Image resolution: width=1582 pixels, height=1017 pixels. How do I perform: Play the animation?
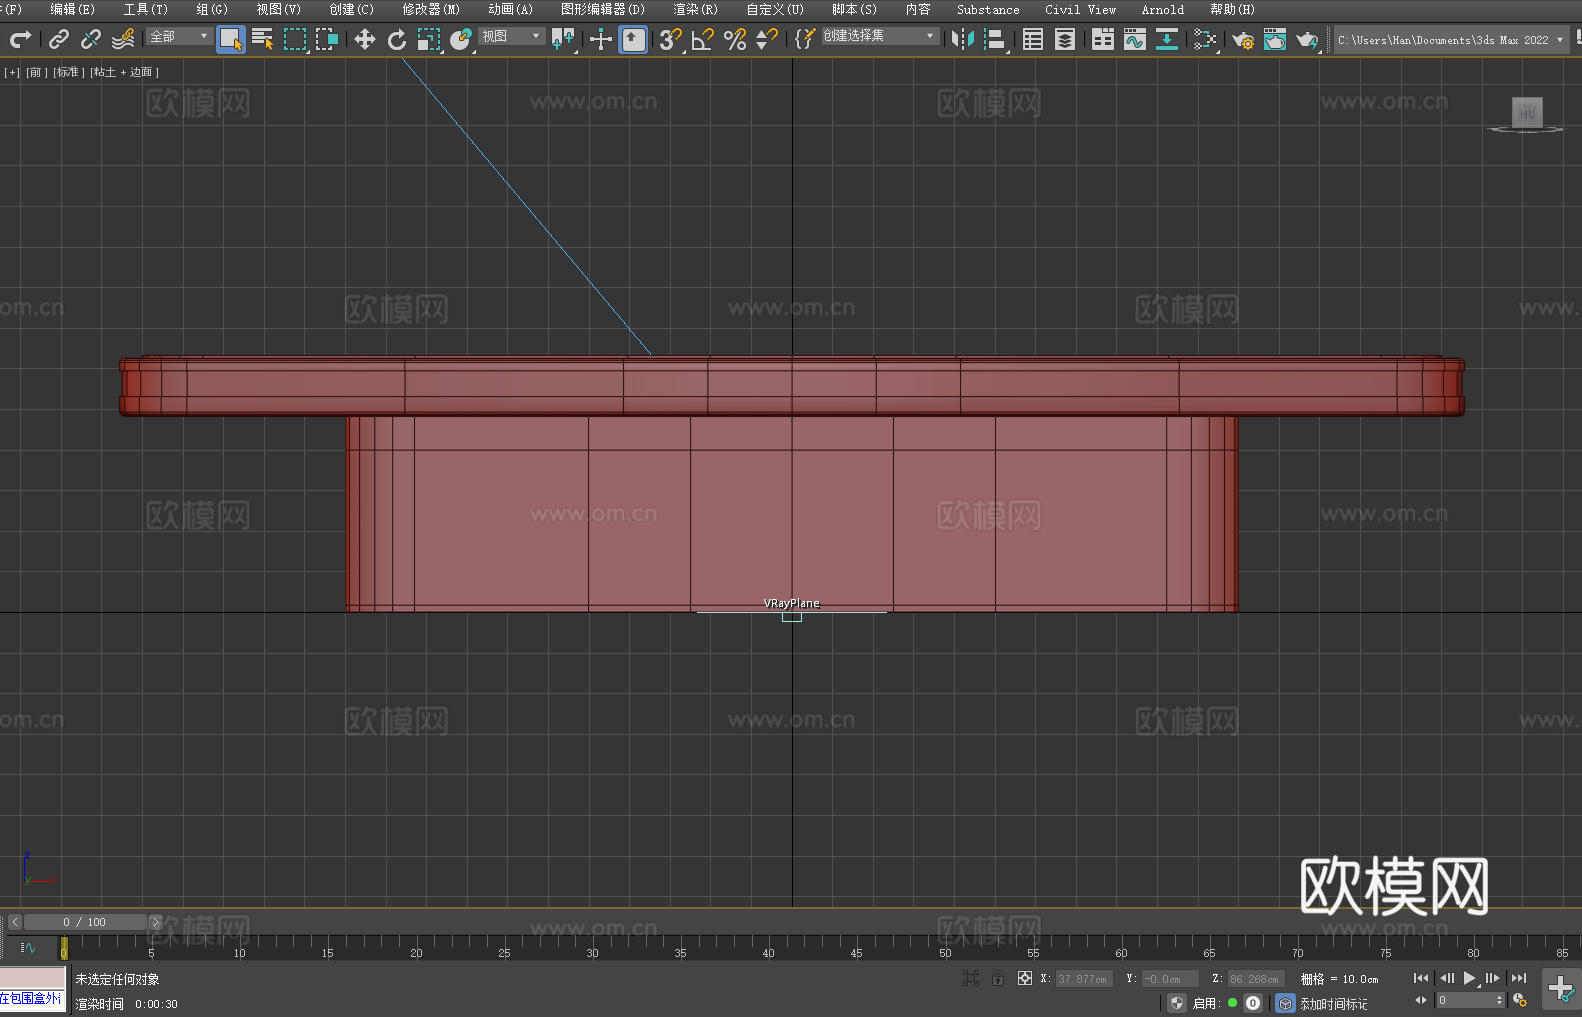coord(1470,978)
